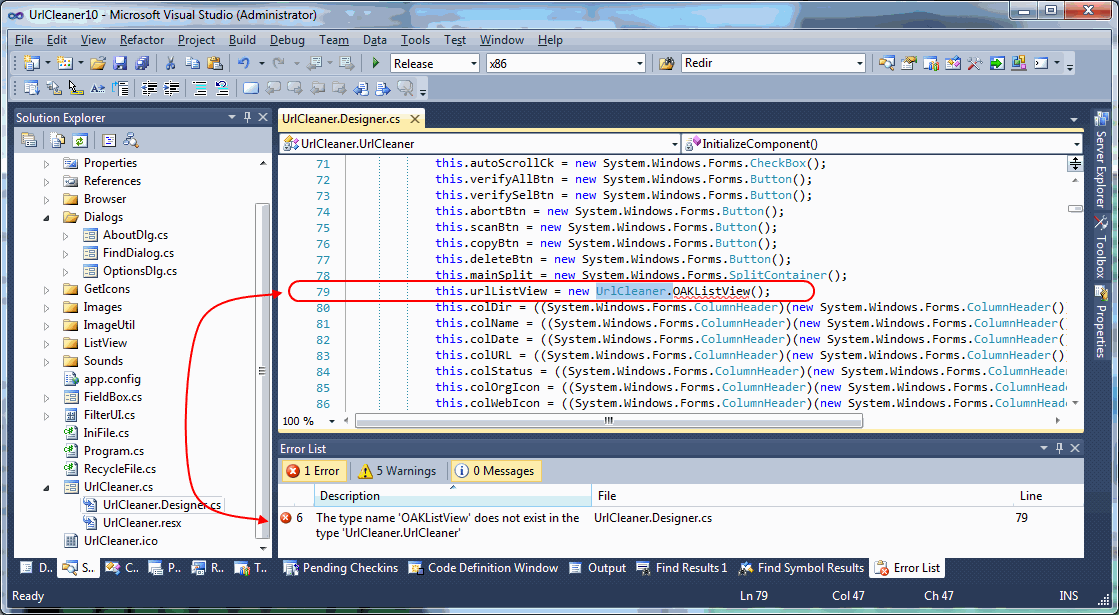Click View Class Diagram icon in Solution Explorer

[131, 140]
